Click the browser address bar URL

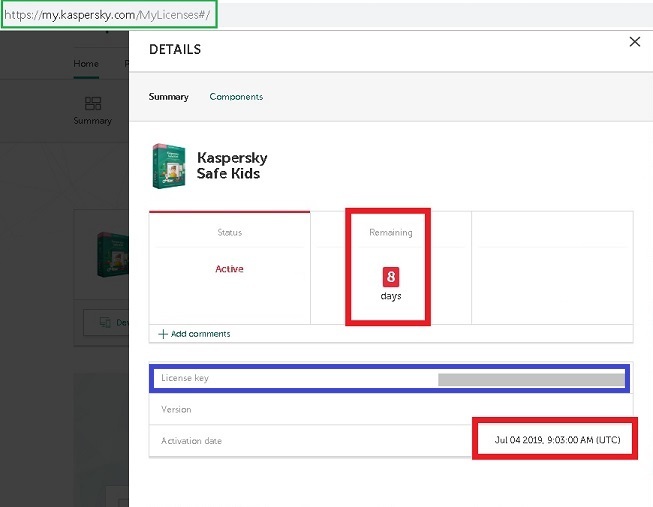pyautogui.click(x=107, y=15)
